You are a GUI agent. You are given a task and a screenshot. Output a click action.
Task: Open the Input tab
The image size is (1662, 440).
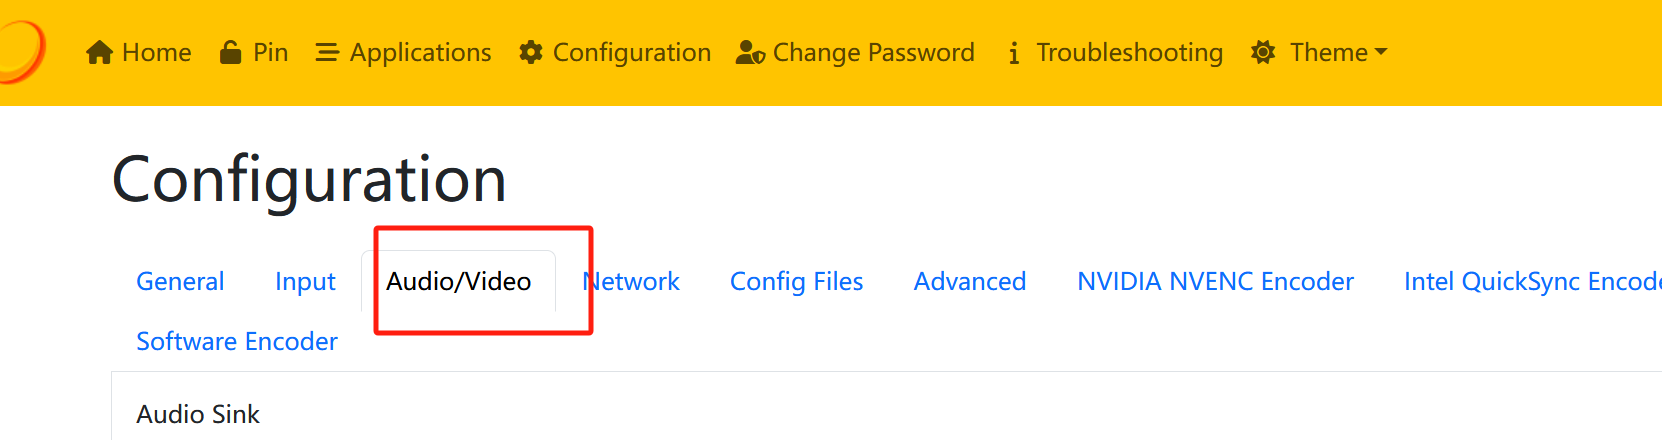click(305, 282)
